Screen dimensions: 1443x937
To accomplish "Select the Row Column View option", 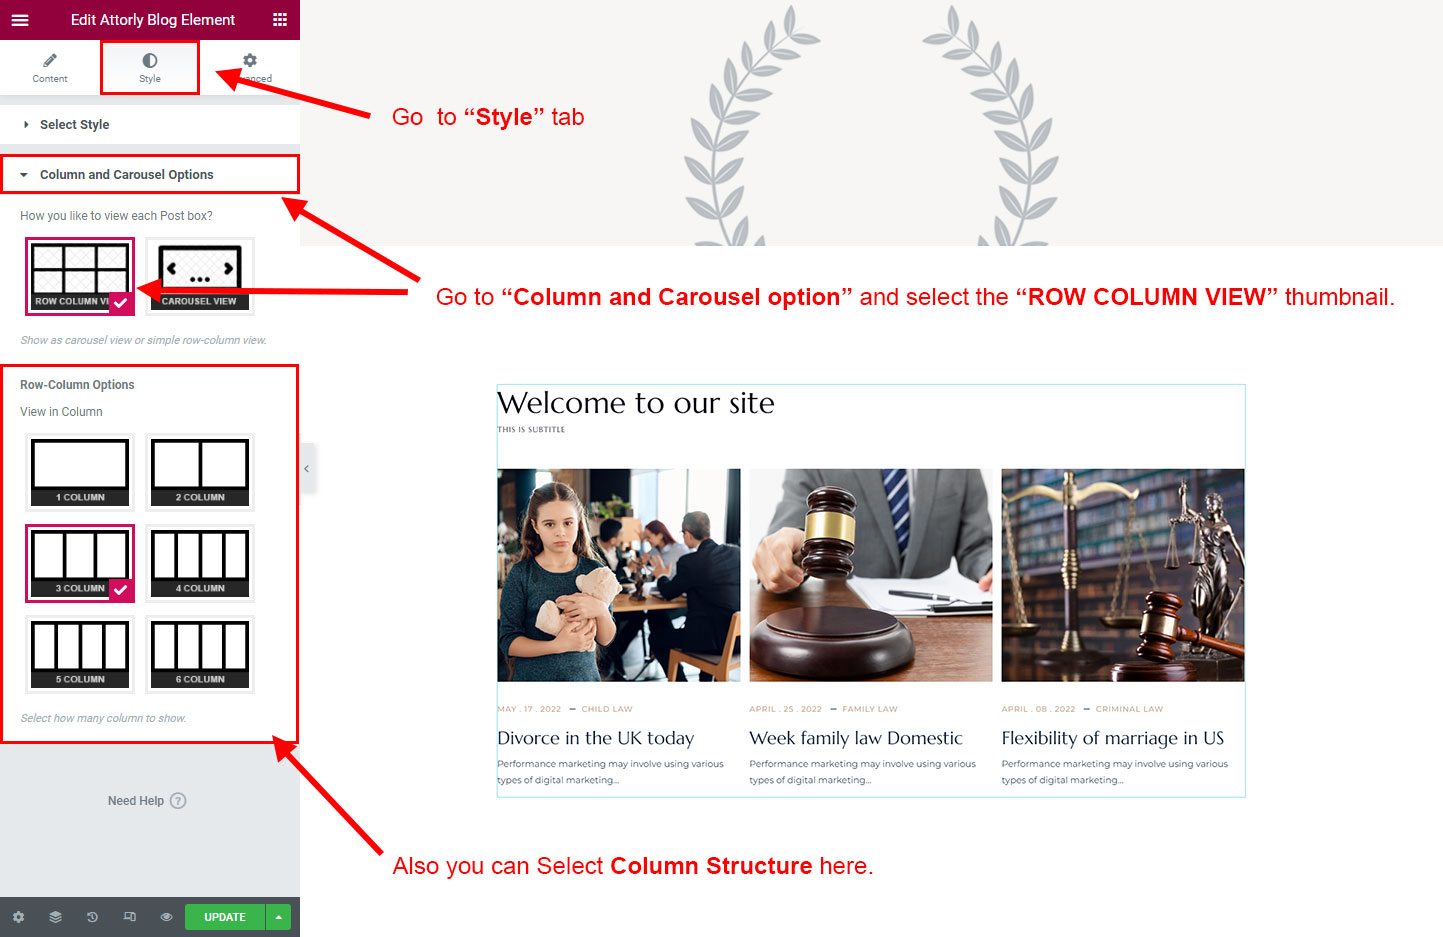I will click(x=80, y=276).
